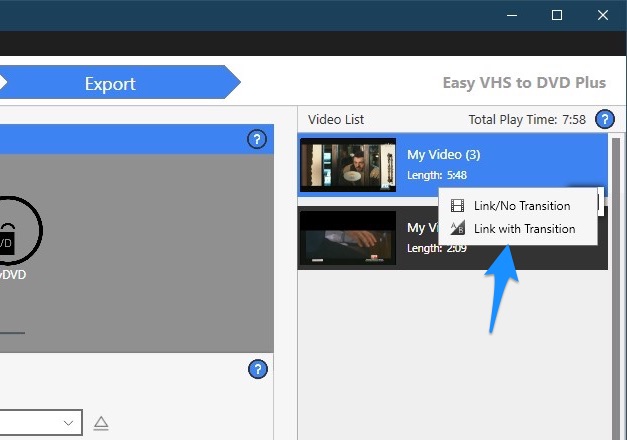Select the second video thumbnail, length 2:09
The height and width of the screenshot is (440, 627).
tap(348, 238)
